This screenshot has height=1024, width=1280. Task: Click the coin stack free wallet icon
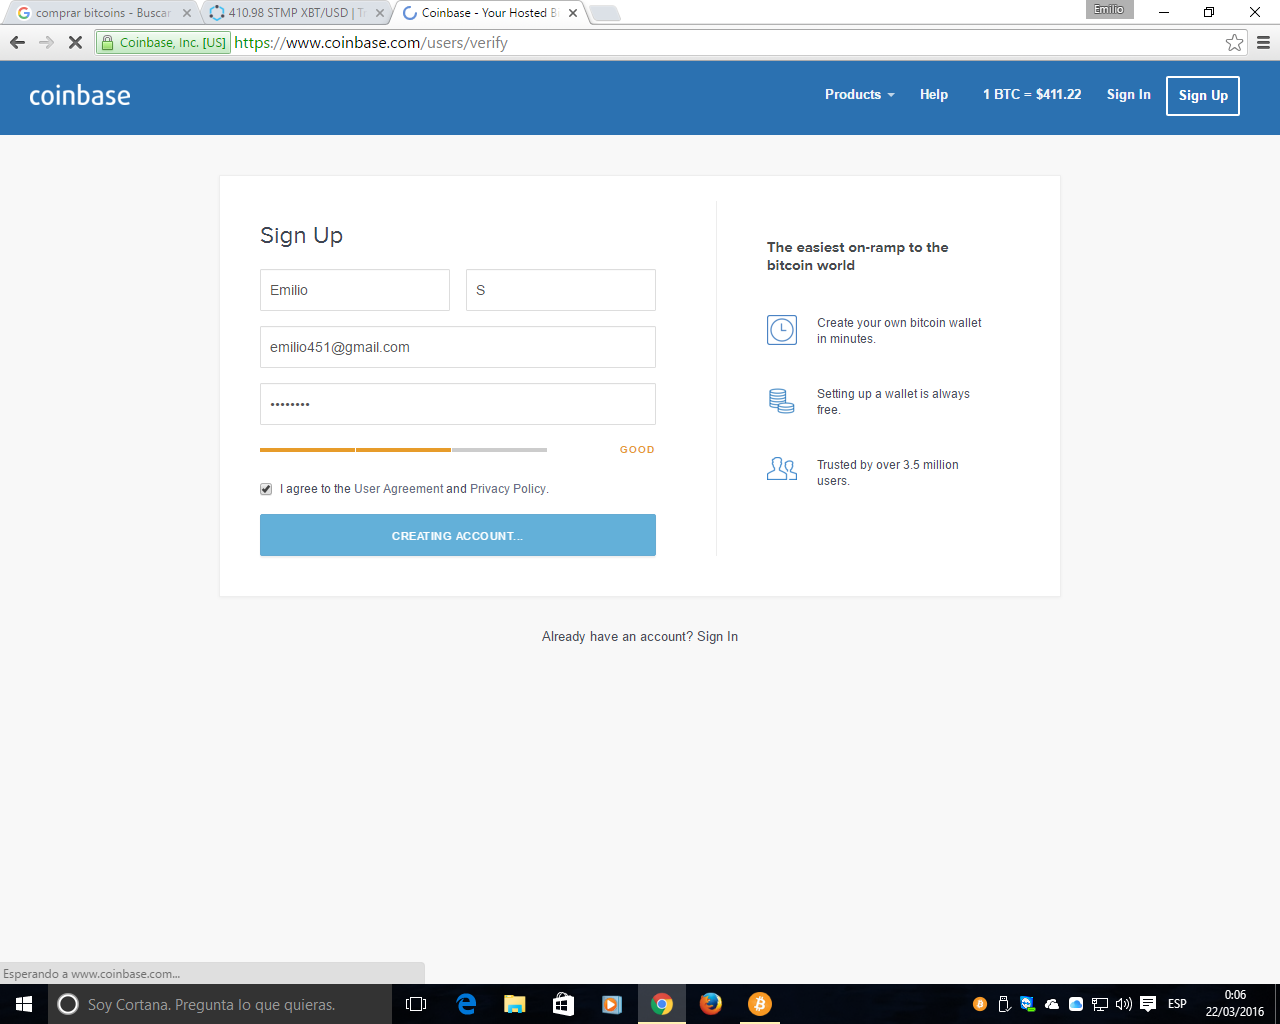pos(782,401)
